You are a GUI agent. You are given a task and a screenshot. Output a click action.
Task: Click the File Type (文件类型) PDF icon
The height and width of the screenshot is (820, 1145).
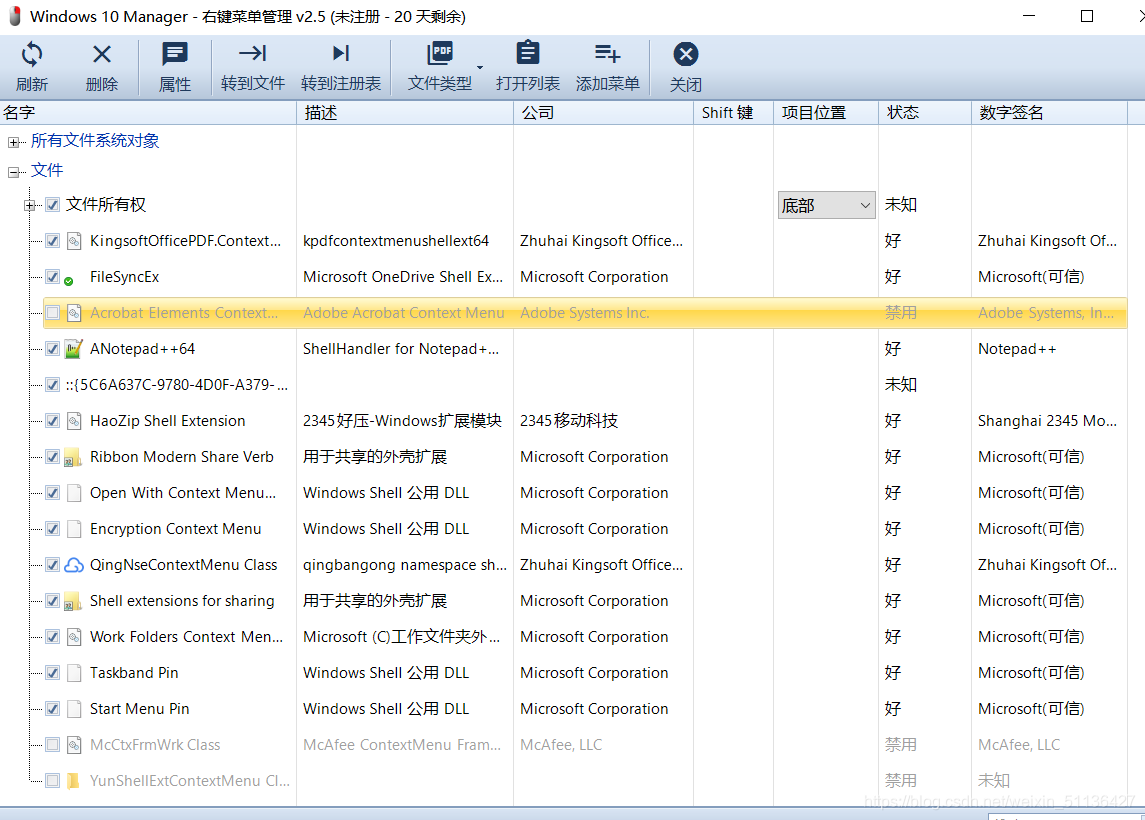[x=440, y=54]
